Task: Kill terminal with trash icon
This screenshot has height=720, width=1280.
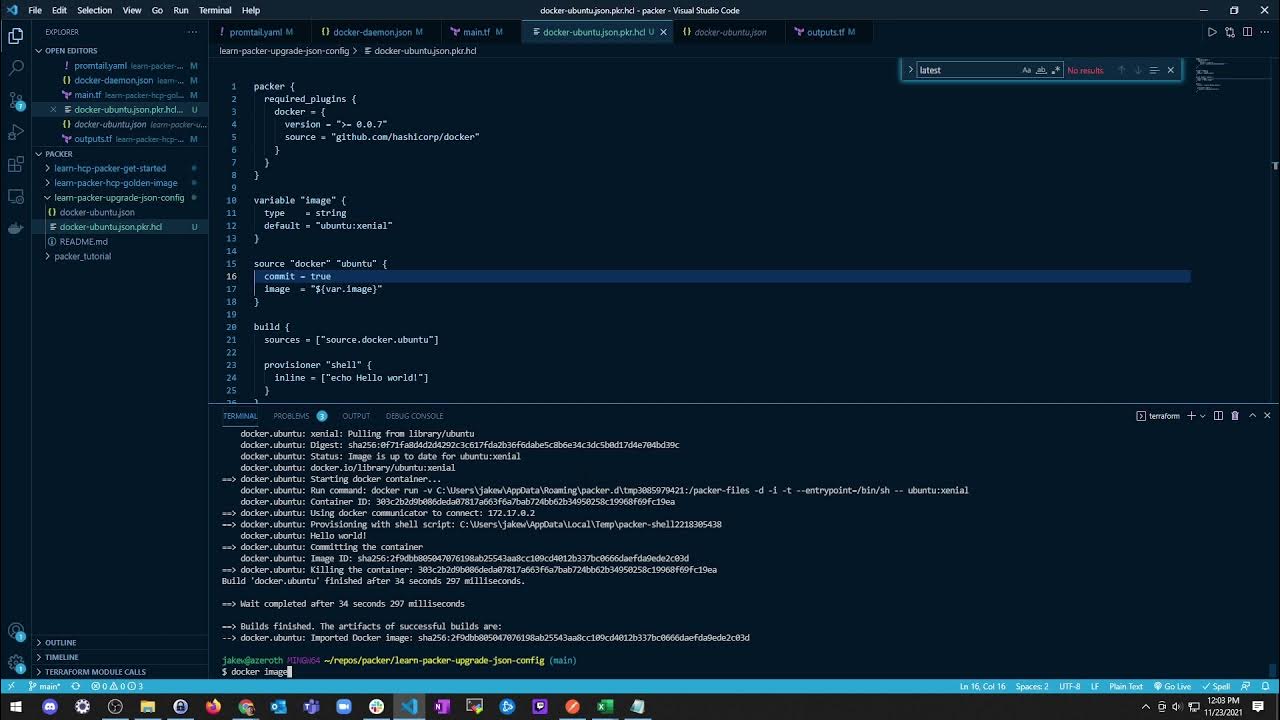Action: [x=1235, y=416]
